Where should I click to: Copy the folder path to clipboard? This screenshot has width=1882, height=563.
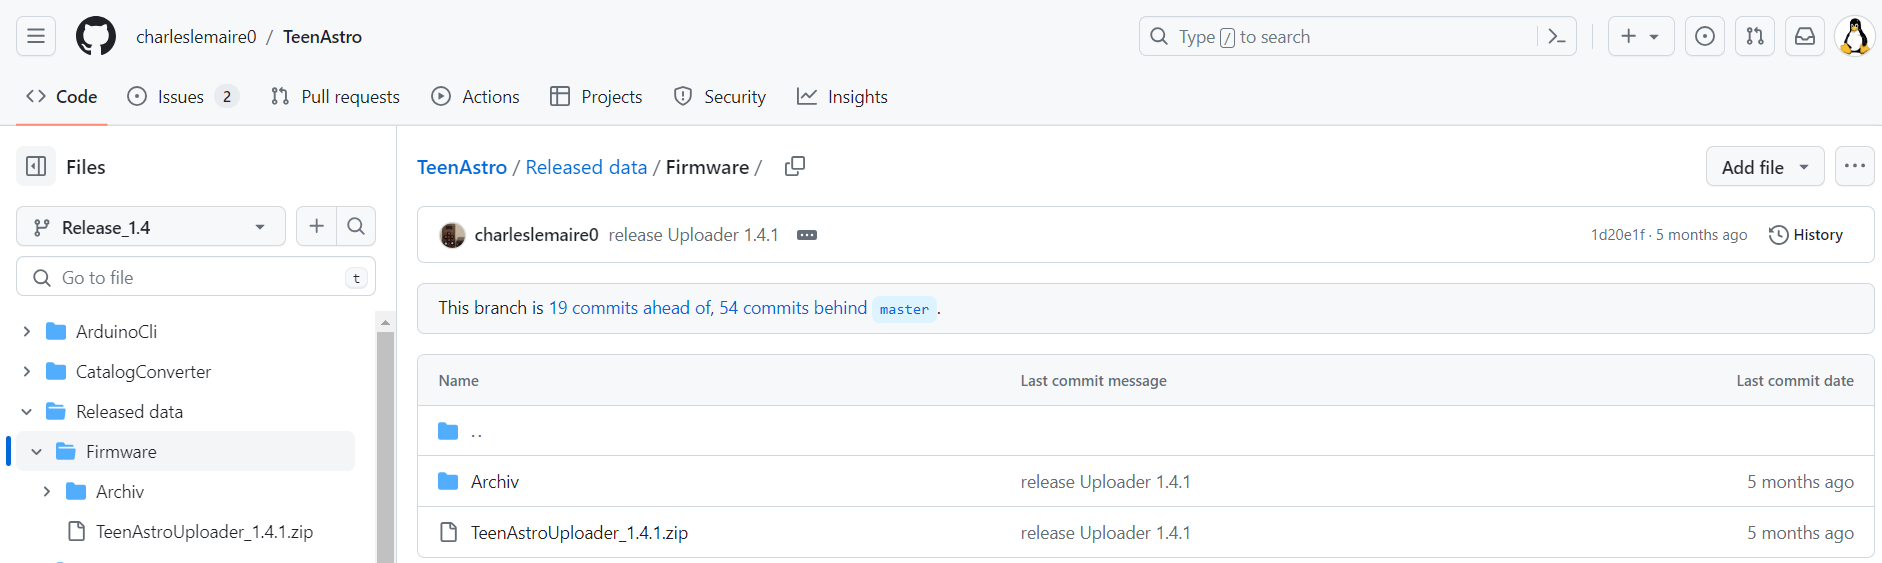tap(795, 166)
